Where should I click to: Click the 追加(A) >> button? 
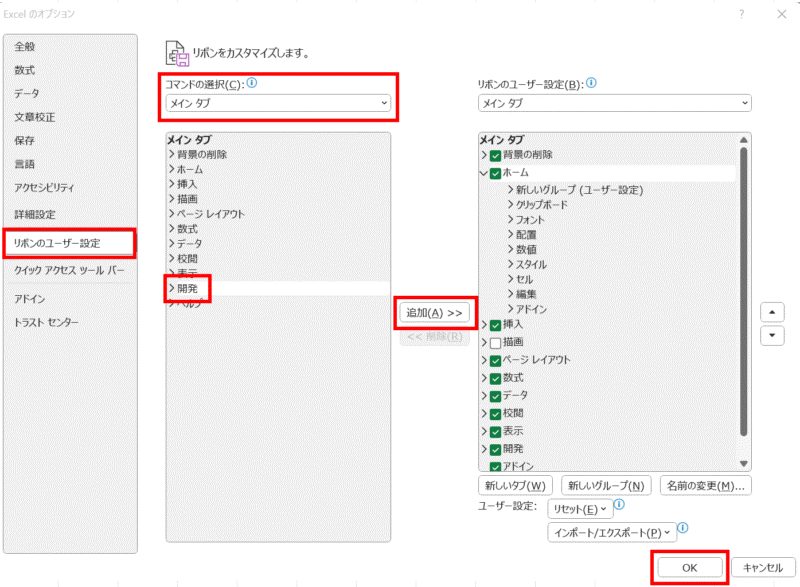[x=434, y=313]
